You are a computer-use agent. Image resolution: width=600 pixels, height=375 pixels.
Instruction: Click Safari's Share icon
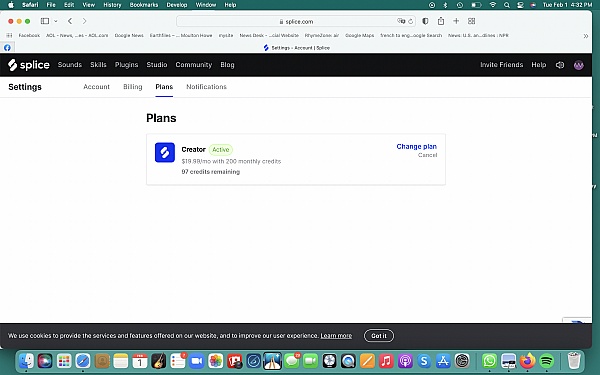click(x=441, y=21)
